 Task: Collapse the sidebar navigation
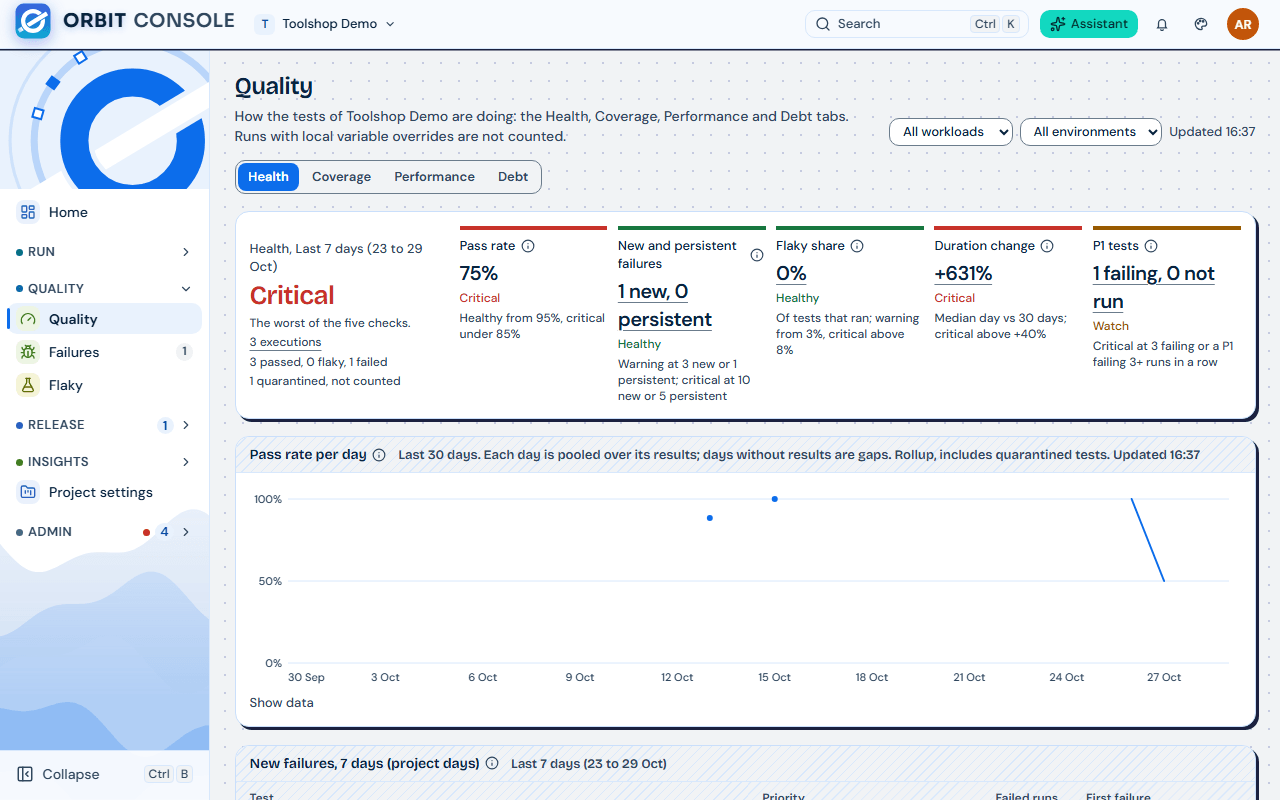[x=104, y=774]
